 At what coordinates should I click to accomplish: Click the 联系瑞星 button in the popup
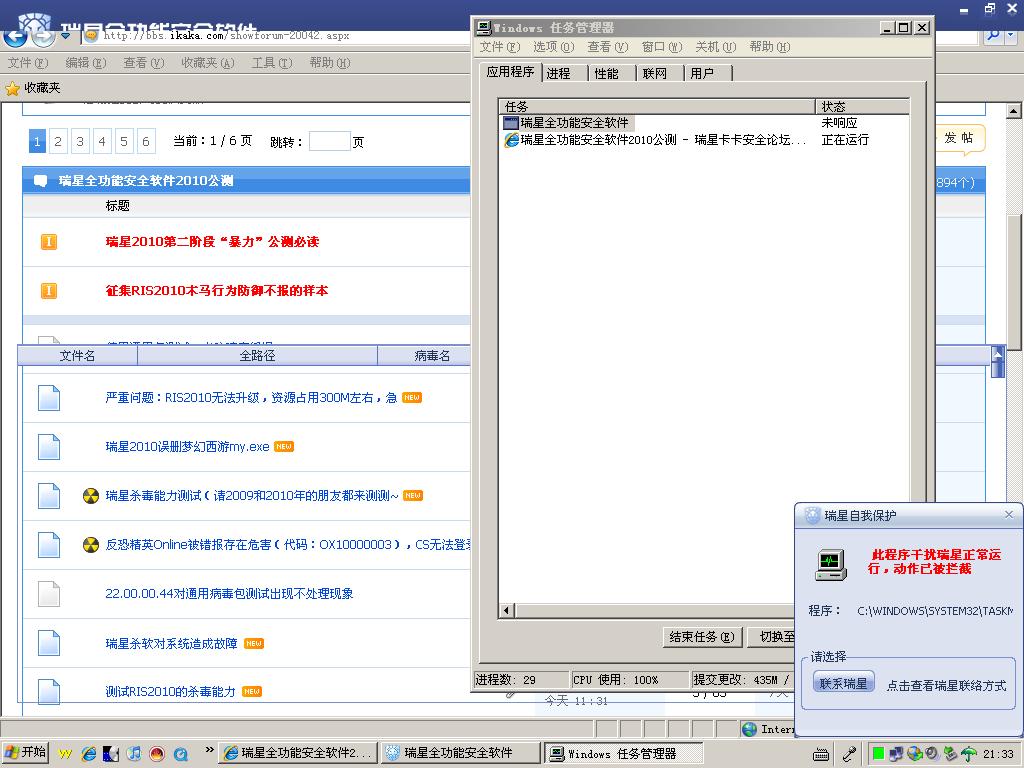pos(843,683)
